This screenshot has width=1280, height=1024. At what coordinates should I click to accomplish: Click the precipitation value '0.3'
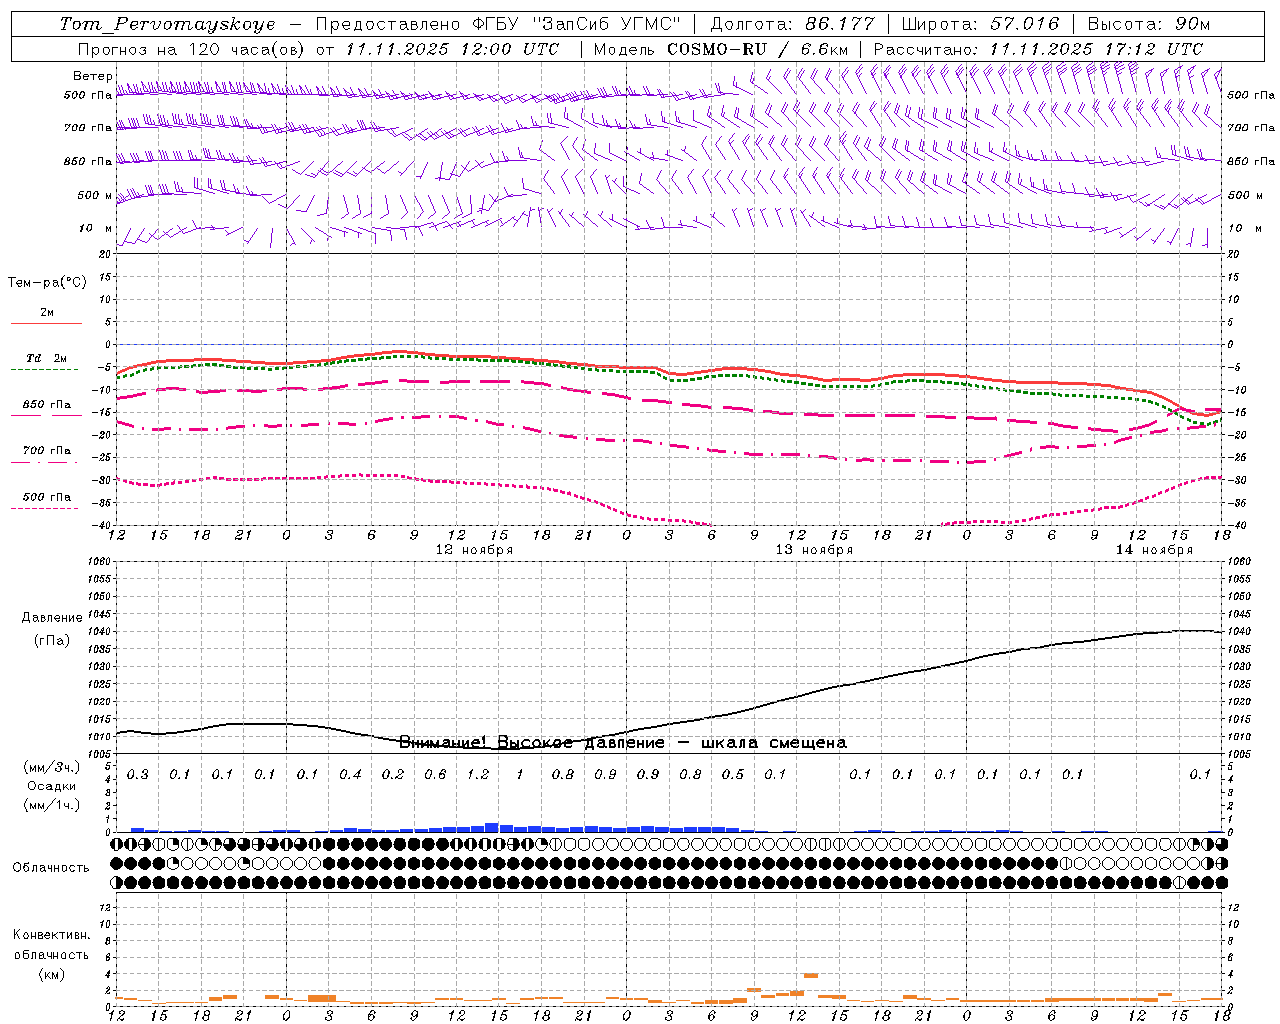click(137, 774)
